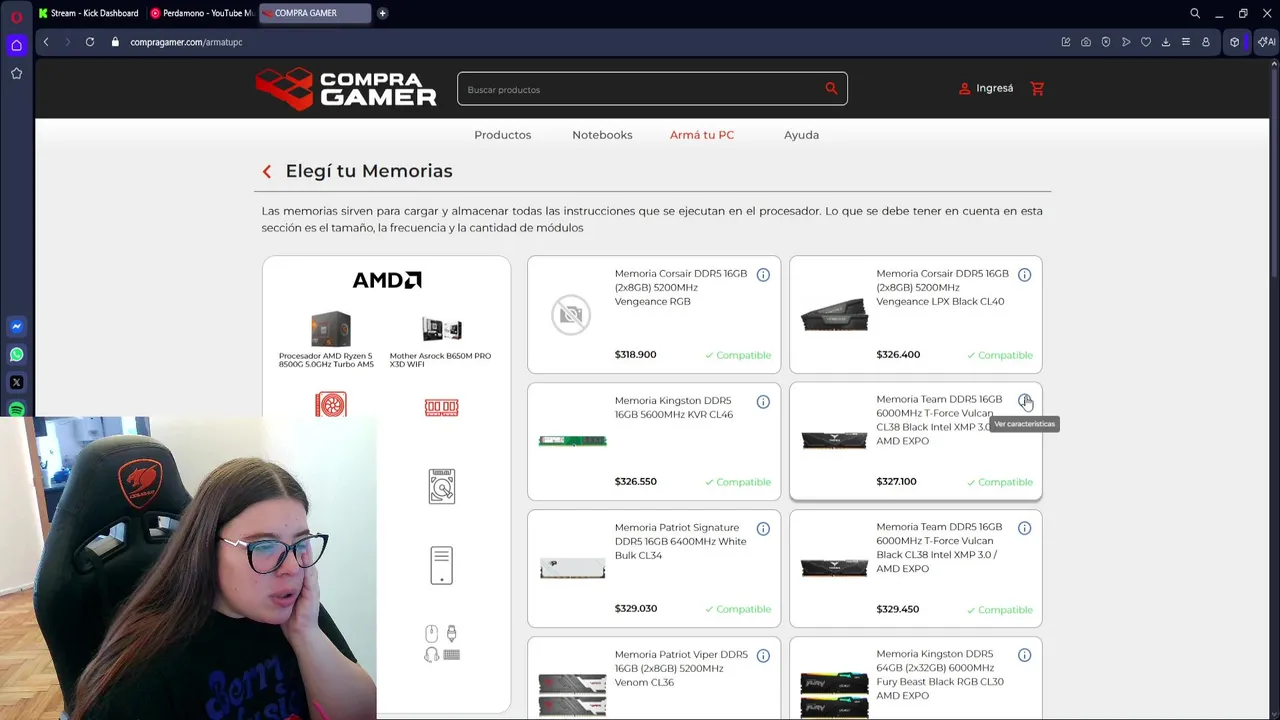Open browser profile account icon
The image size is (1280, 720).
(x=1206, y=42)
